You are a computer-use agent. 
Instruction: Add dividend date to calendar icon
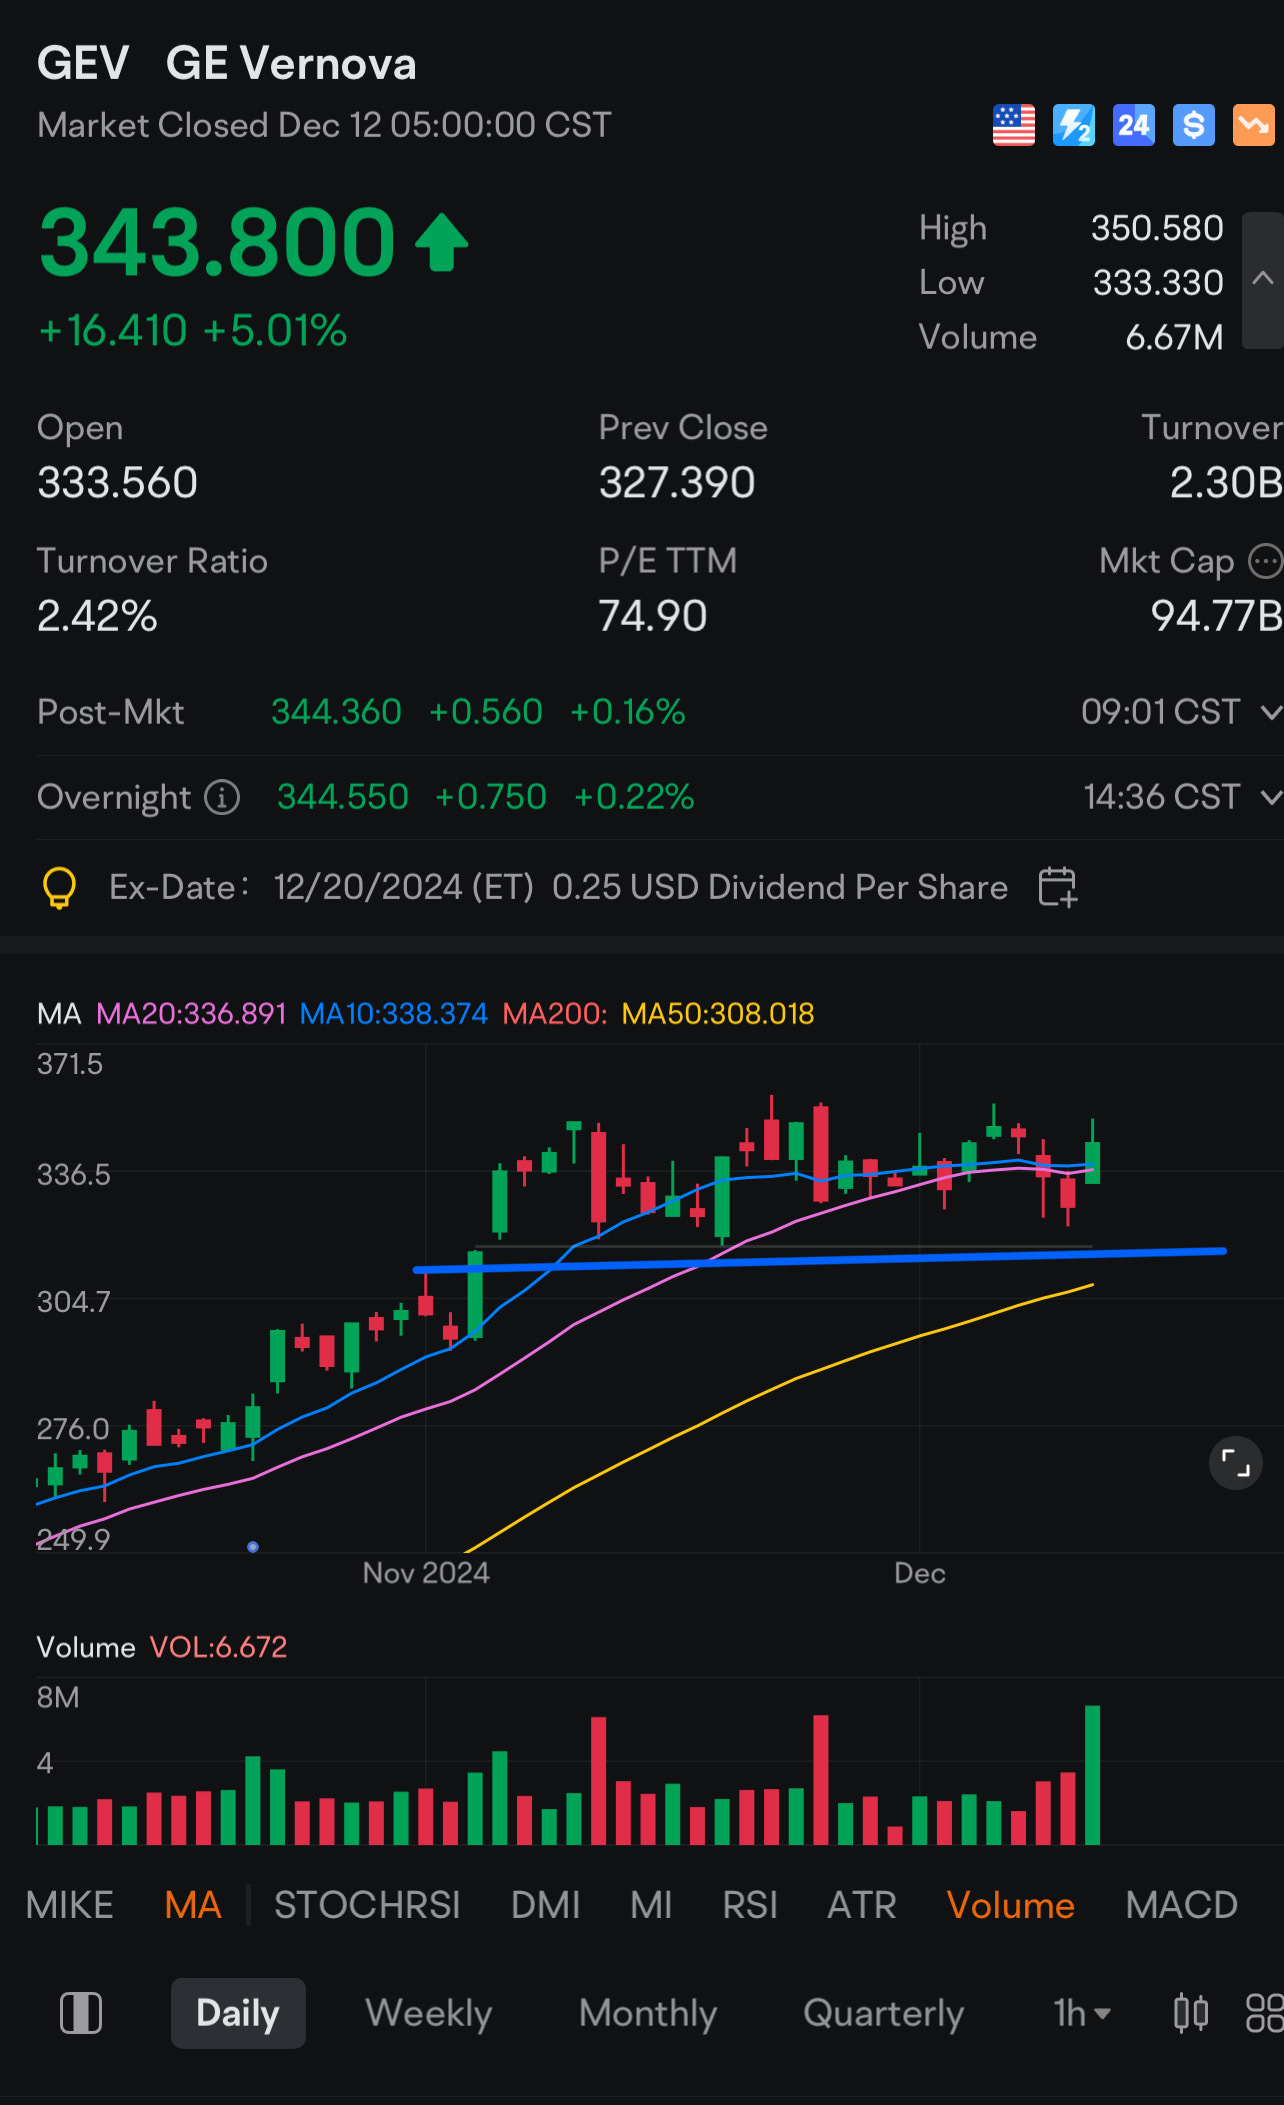1057,887
